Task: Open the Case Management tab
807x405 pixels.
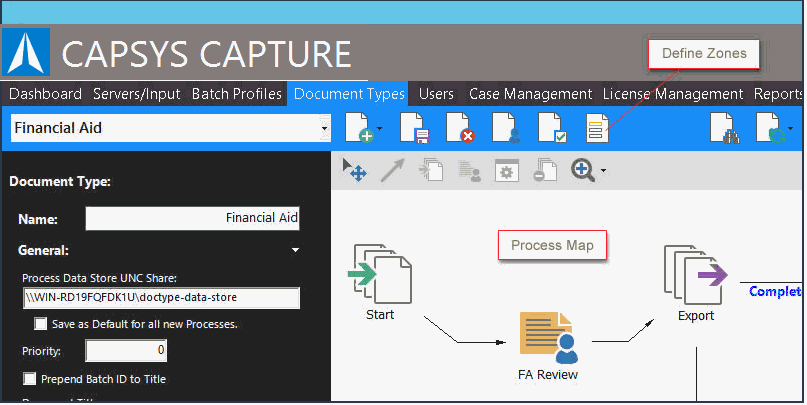Action: [531, 94]
